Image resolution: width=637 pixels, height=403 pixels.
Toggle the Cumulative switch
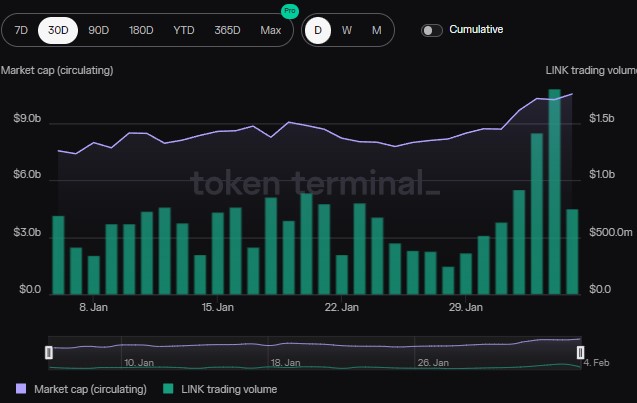(x=431, y=30)
